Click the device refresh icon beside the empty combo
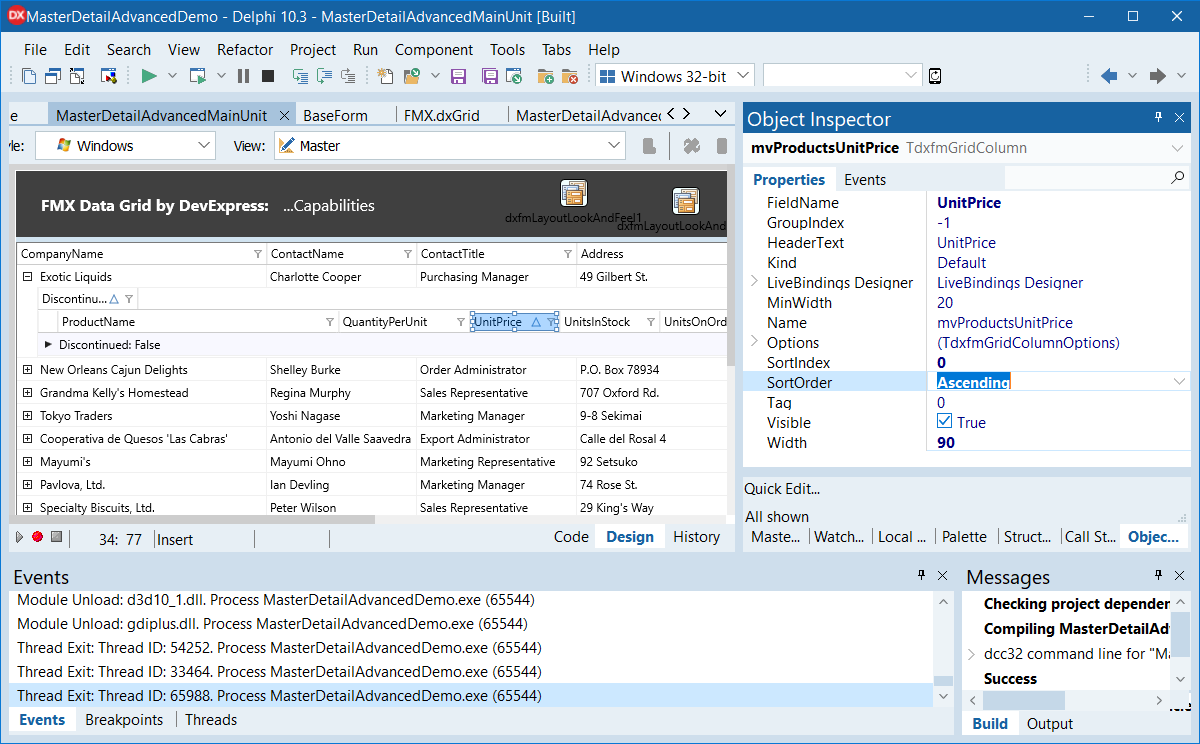 point(935,76)
